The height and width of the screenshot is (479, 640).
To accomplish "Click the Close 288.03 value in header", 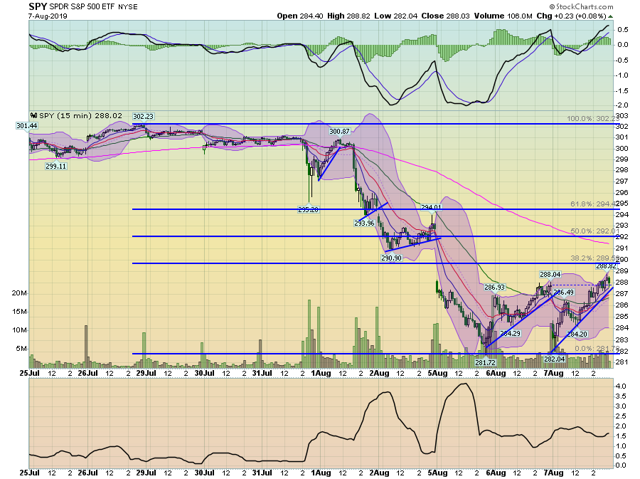I will (446, 16).
